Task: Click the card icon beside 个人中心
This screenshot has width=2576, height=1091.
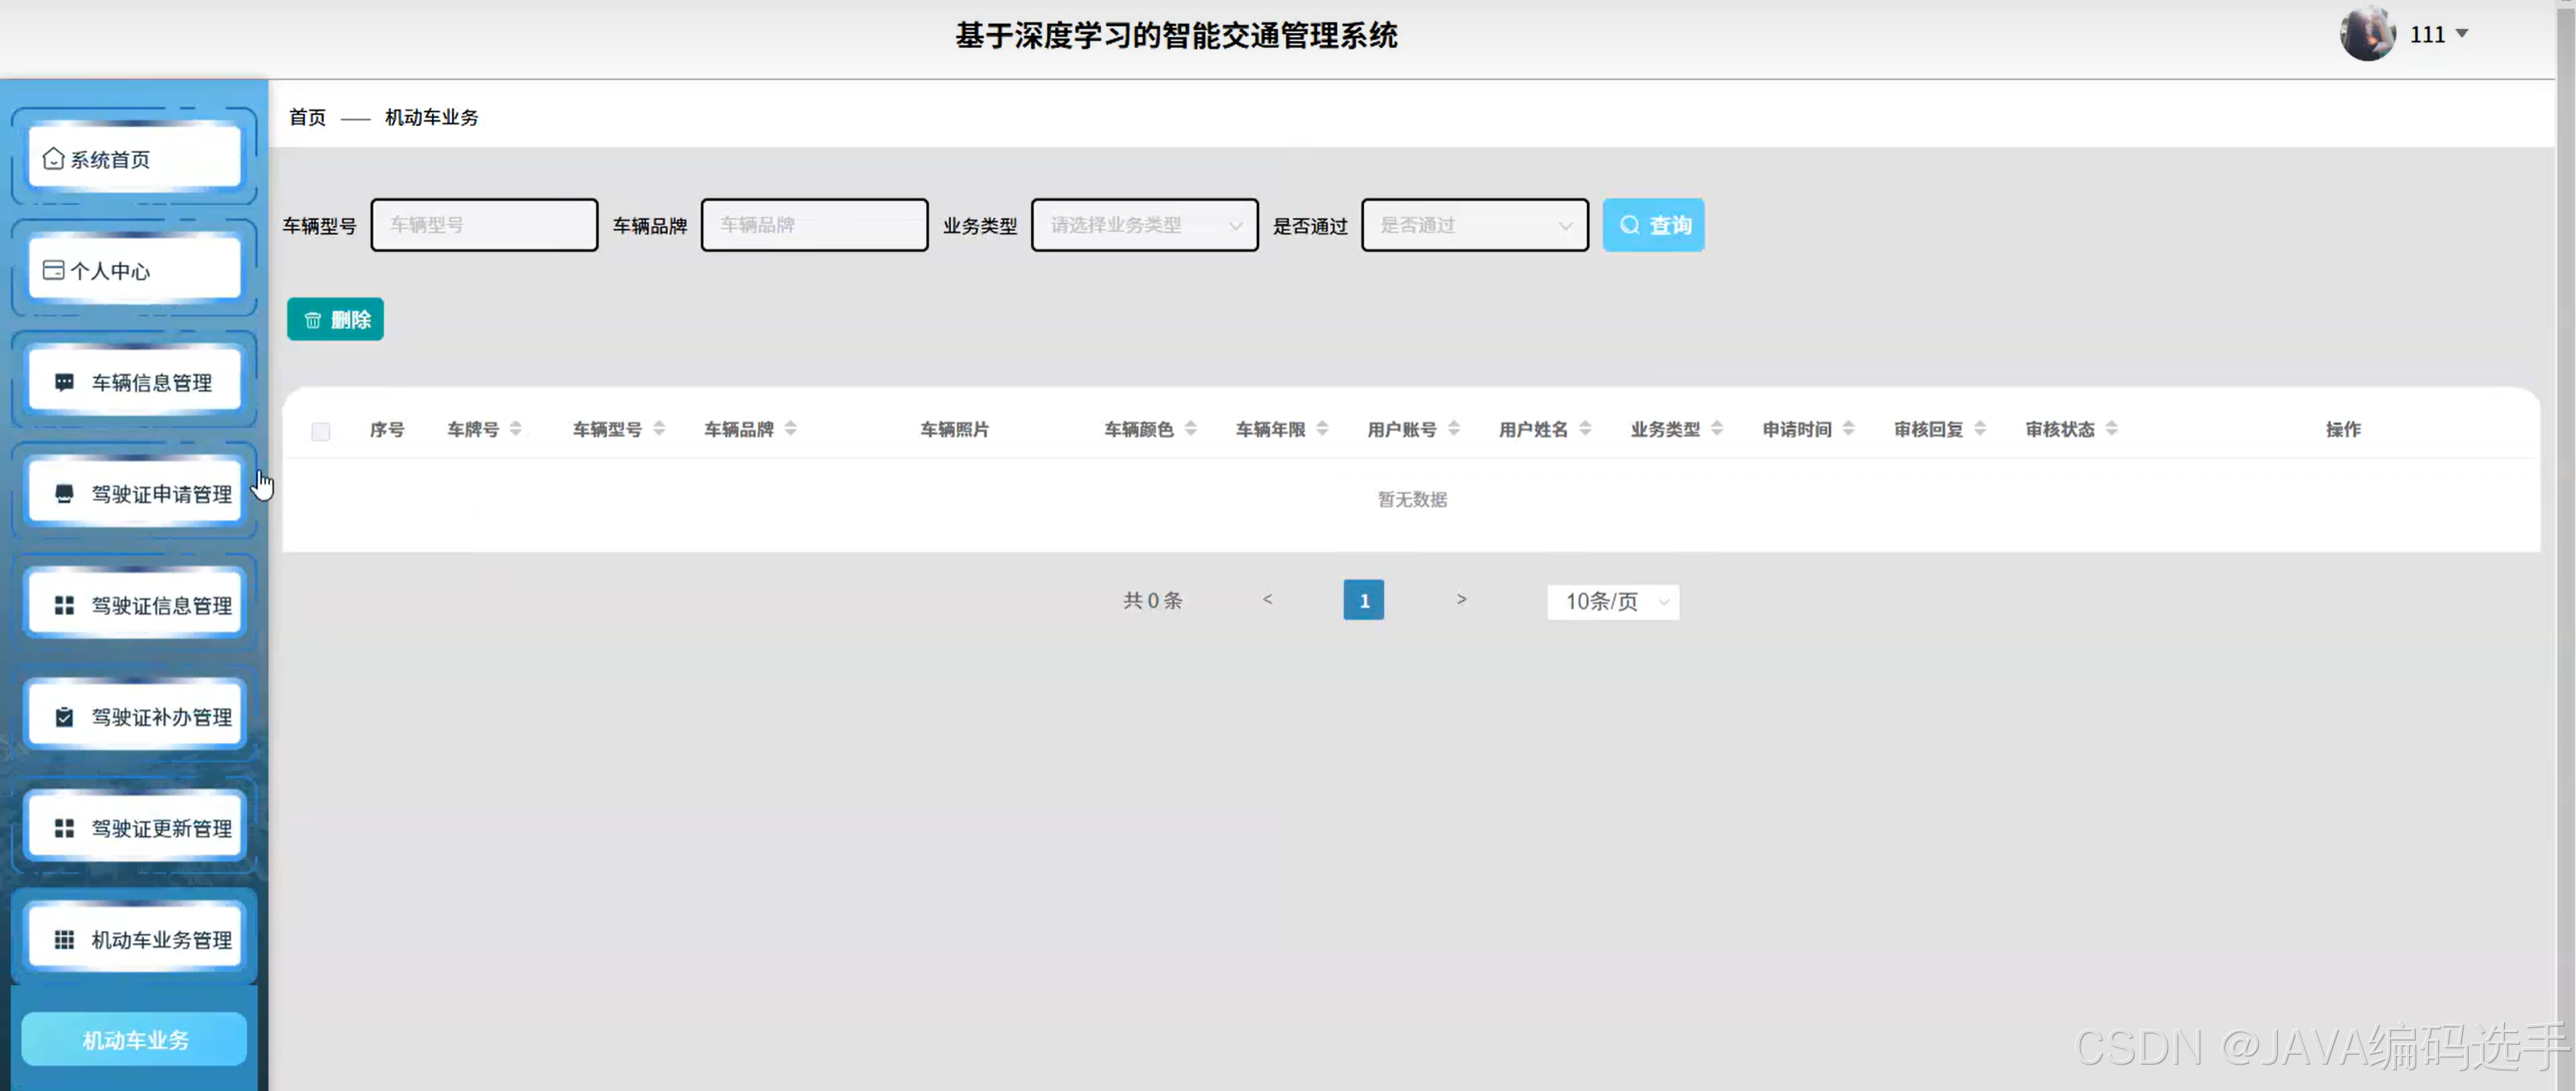Action: (x=54, y=270)
